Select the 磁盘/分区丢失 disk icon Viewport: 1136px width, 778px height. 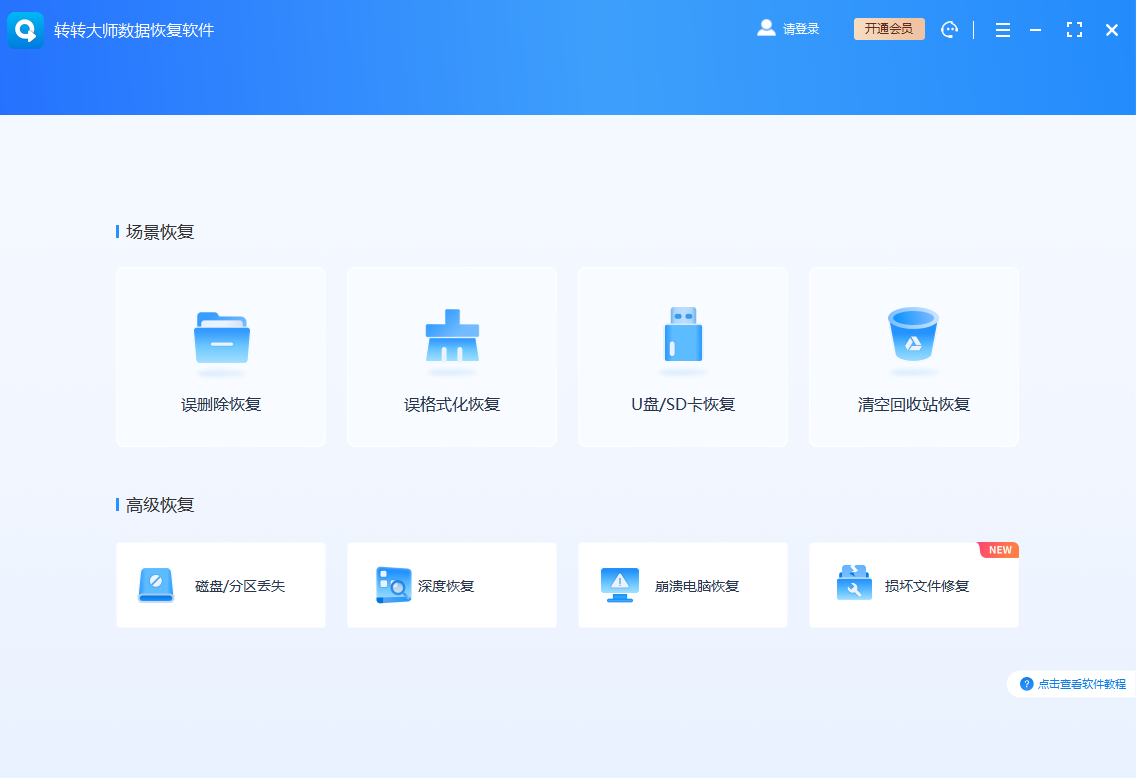pyautogui.click(x=156, y=585)
